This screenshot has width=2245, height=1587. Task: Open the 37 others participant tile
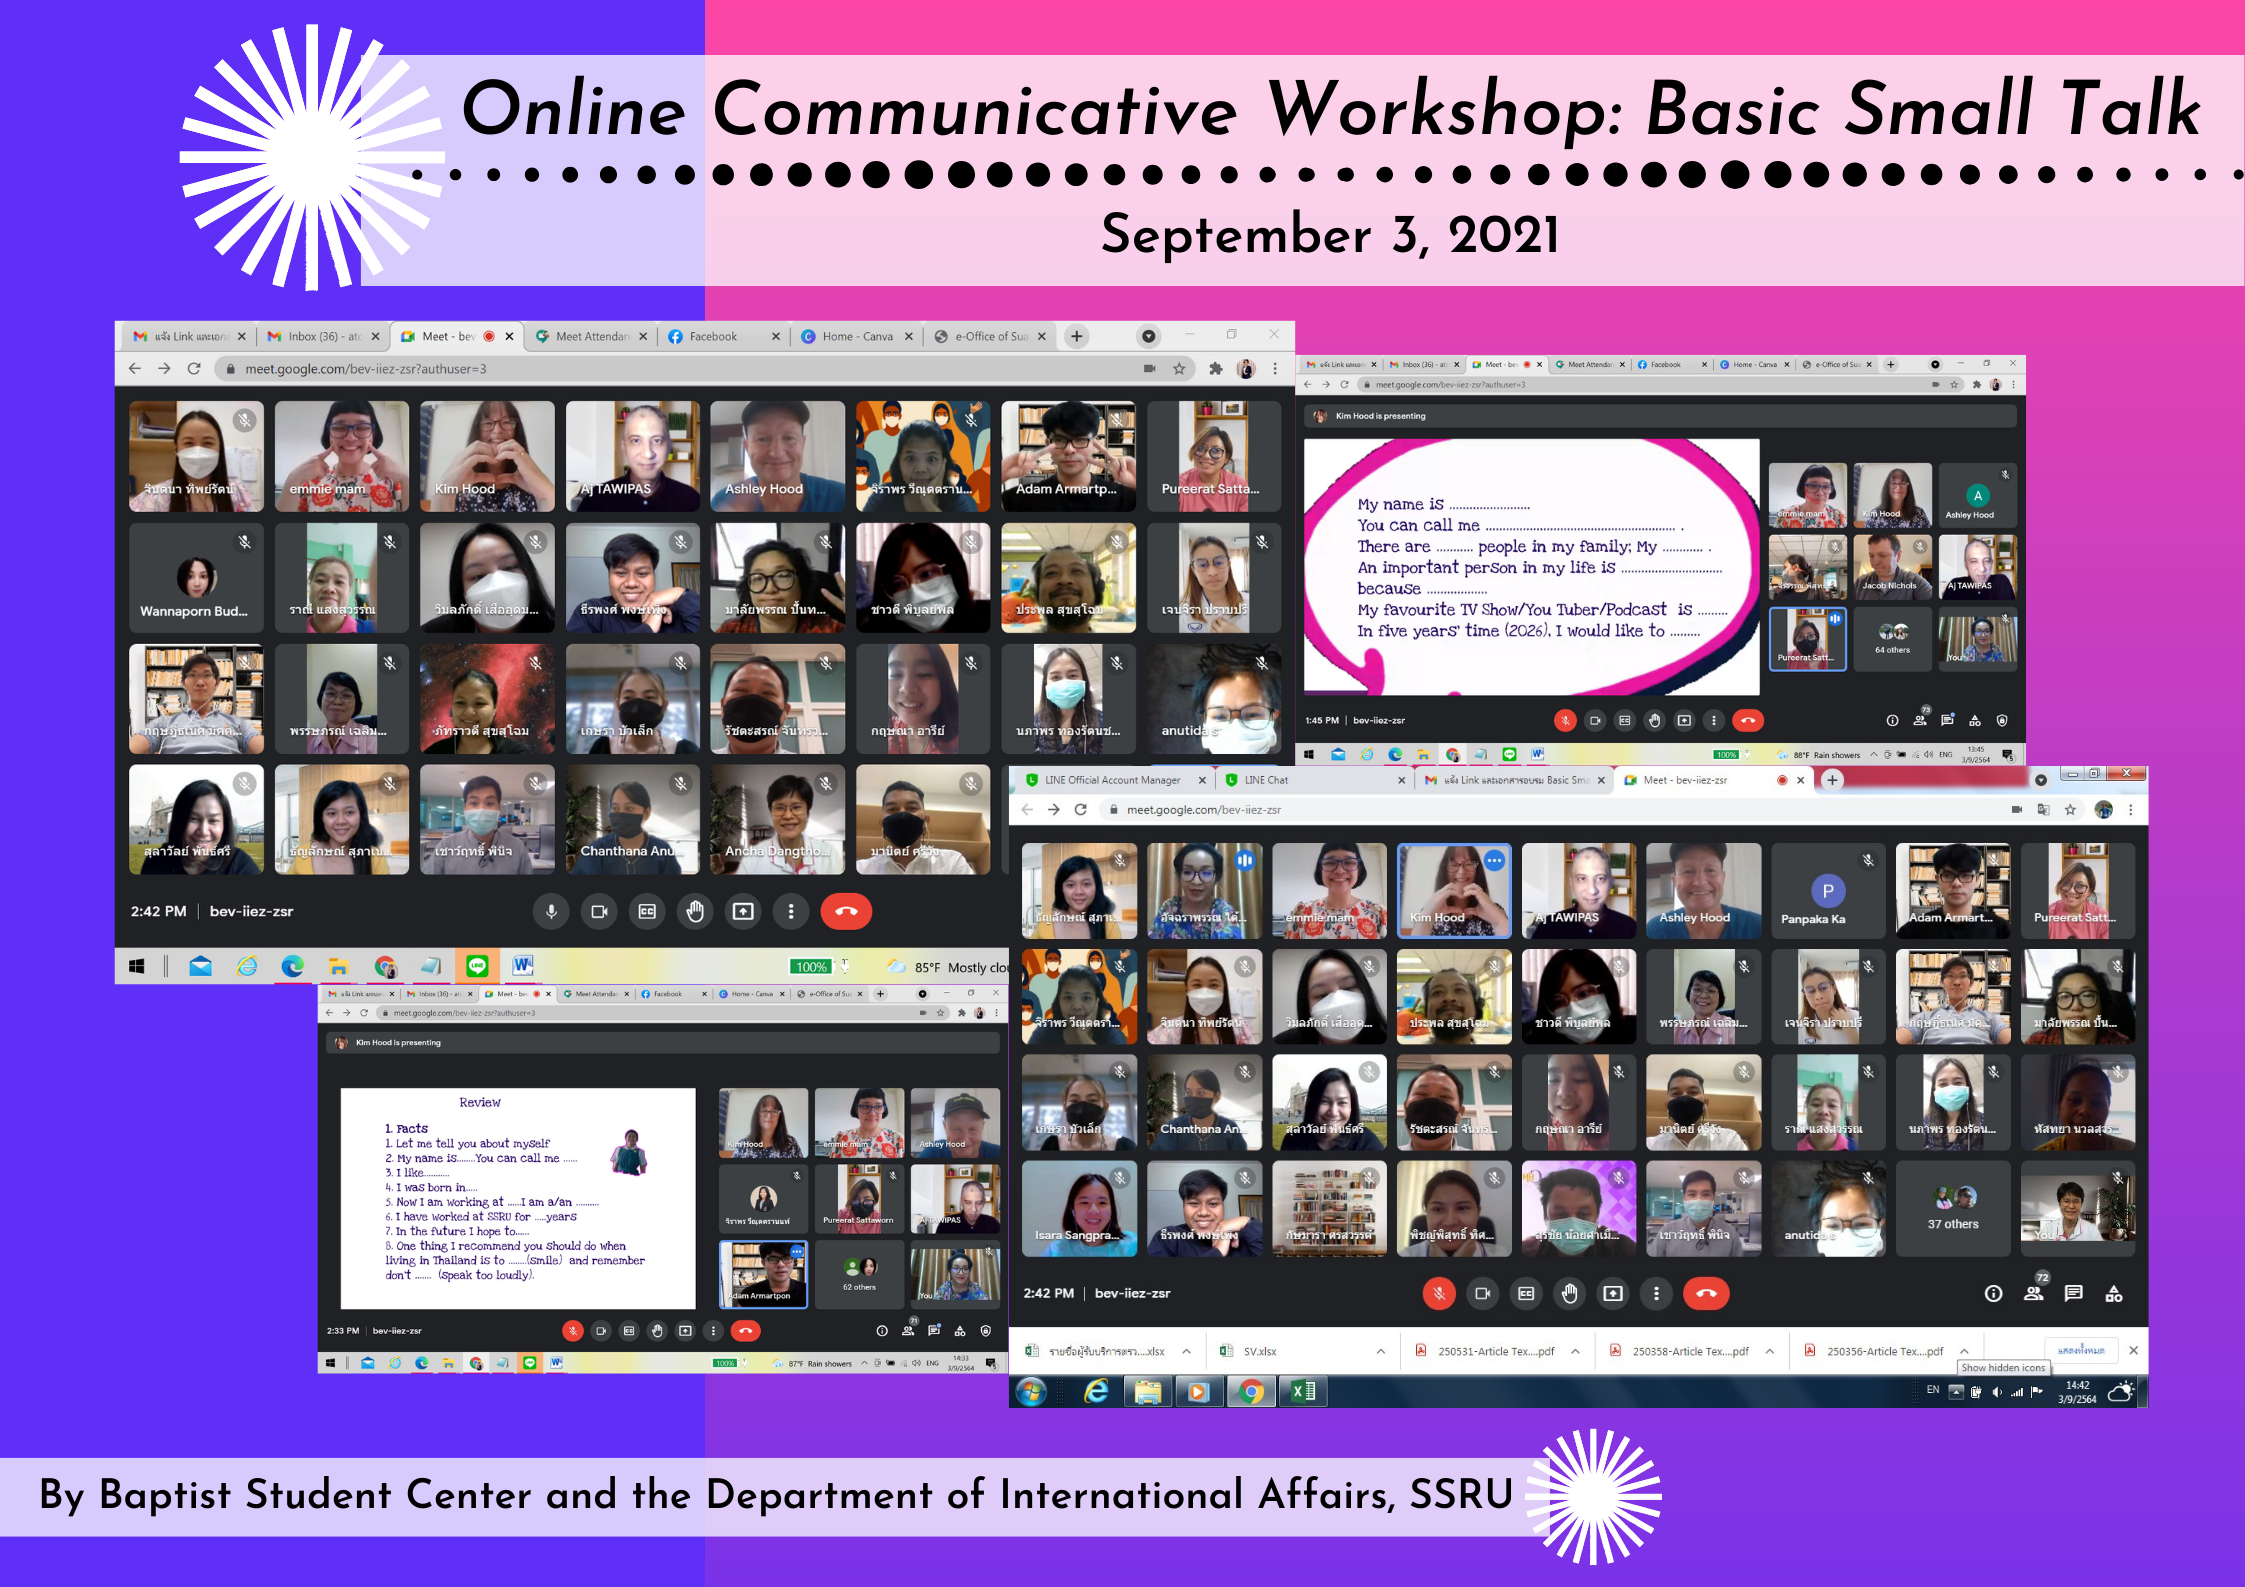(x=1952, y=1208)
